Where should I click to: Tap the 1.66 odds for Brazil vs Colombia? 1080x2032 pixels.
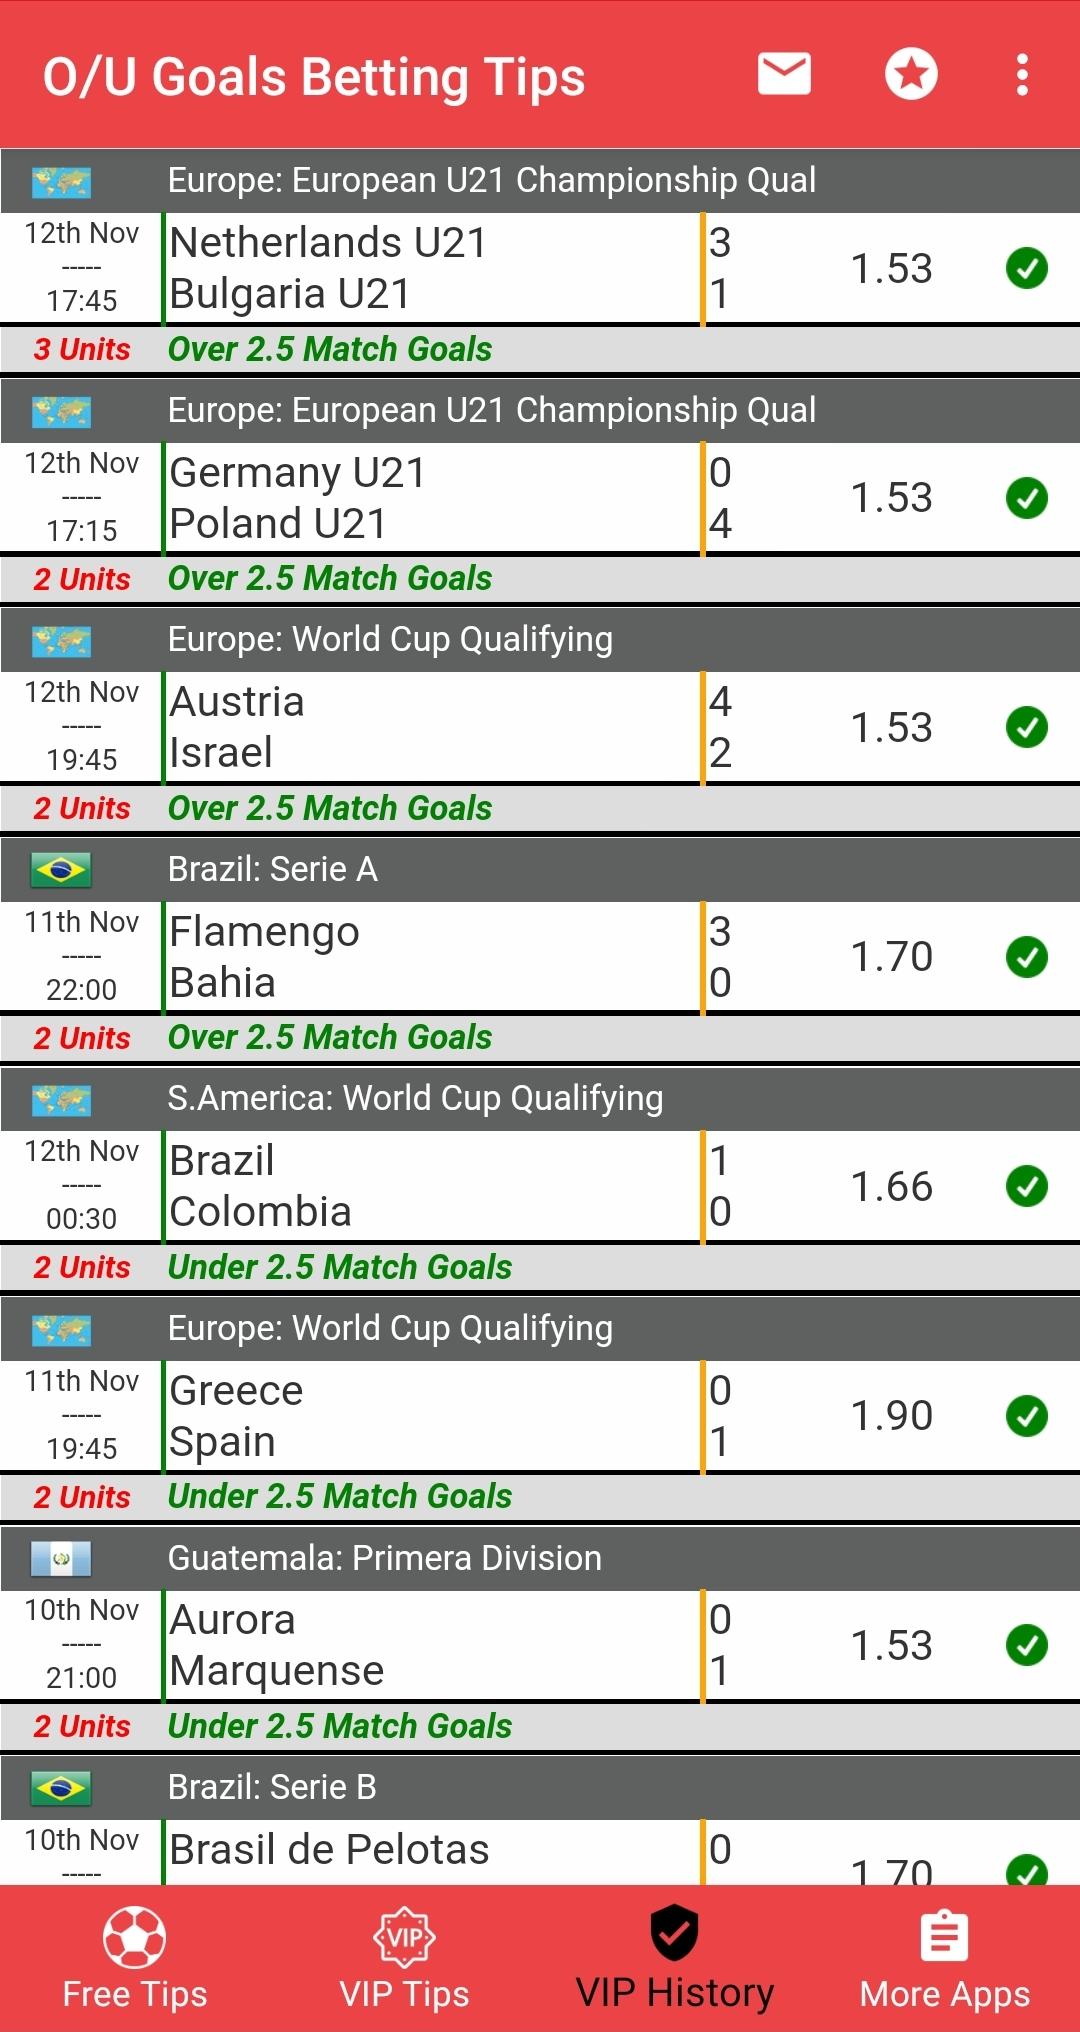(891, 1187)
